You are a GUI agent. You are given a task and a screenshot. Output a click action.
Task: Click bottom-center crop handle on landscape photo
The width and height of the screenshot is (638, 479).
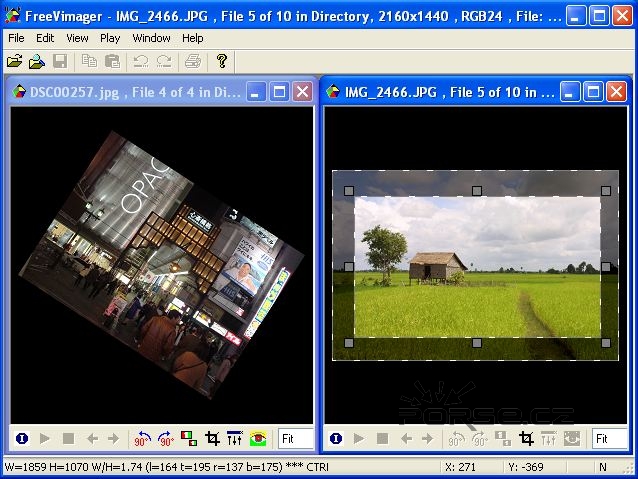point(477,343)
